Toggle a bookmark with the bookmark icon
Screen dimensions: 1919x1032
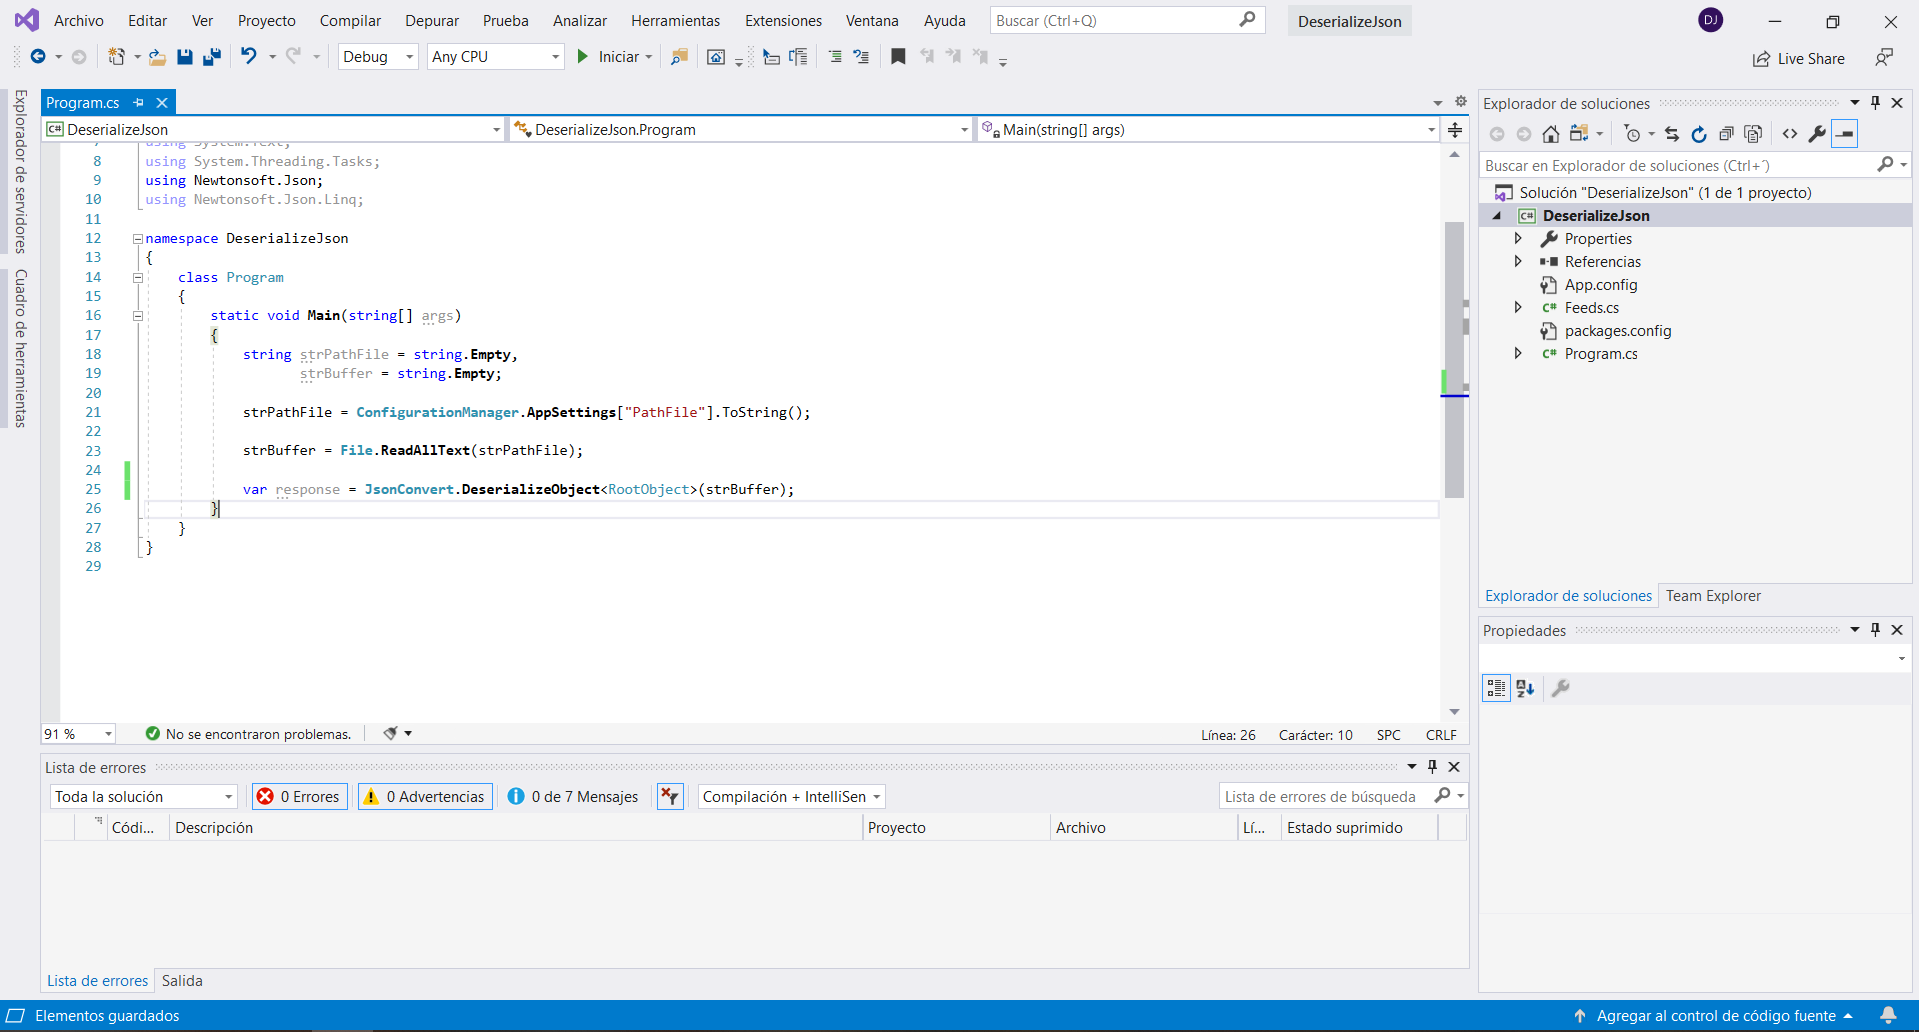pyautogui.click(x=898, y=57)
